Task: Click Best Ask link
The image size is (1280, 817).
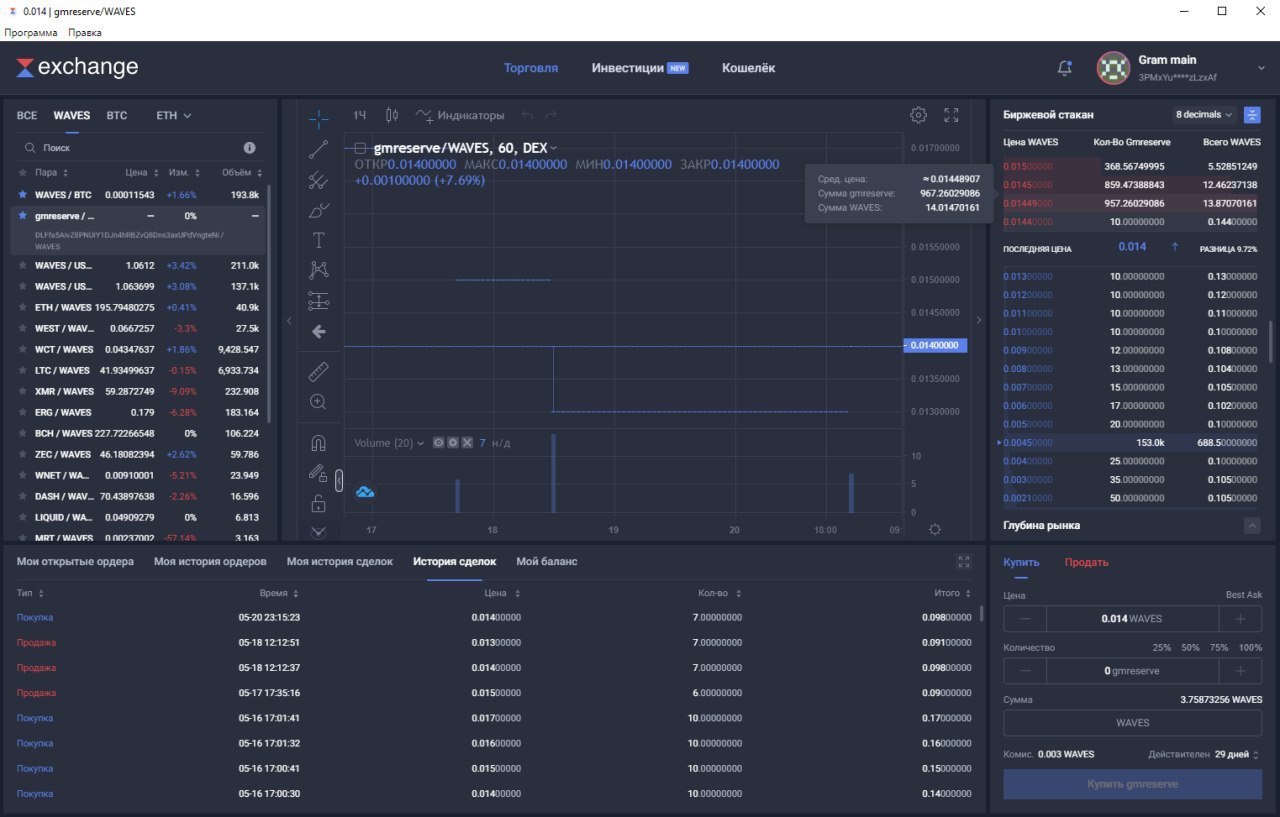Action: click(x=1244, y=595)
